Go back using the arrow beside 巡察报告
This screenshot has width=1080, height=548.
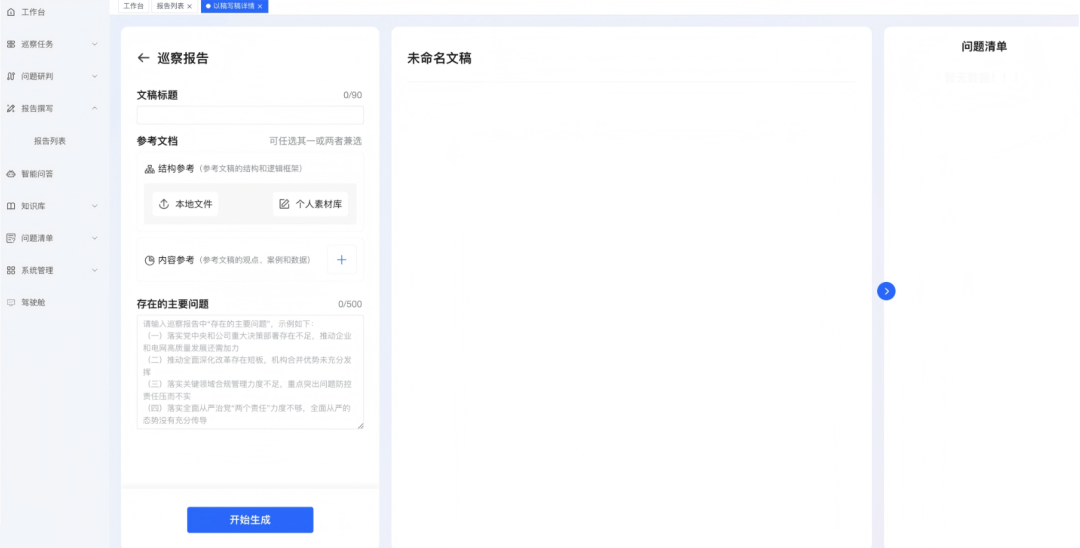(143, 58)
